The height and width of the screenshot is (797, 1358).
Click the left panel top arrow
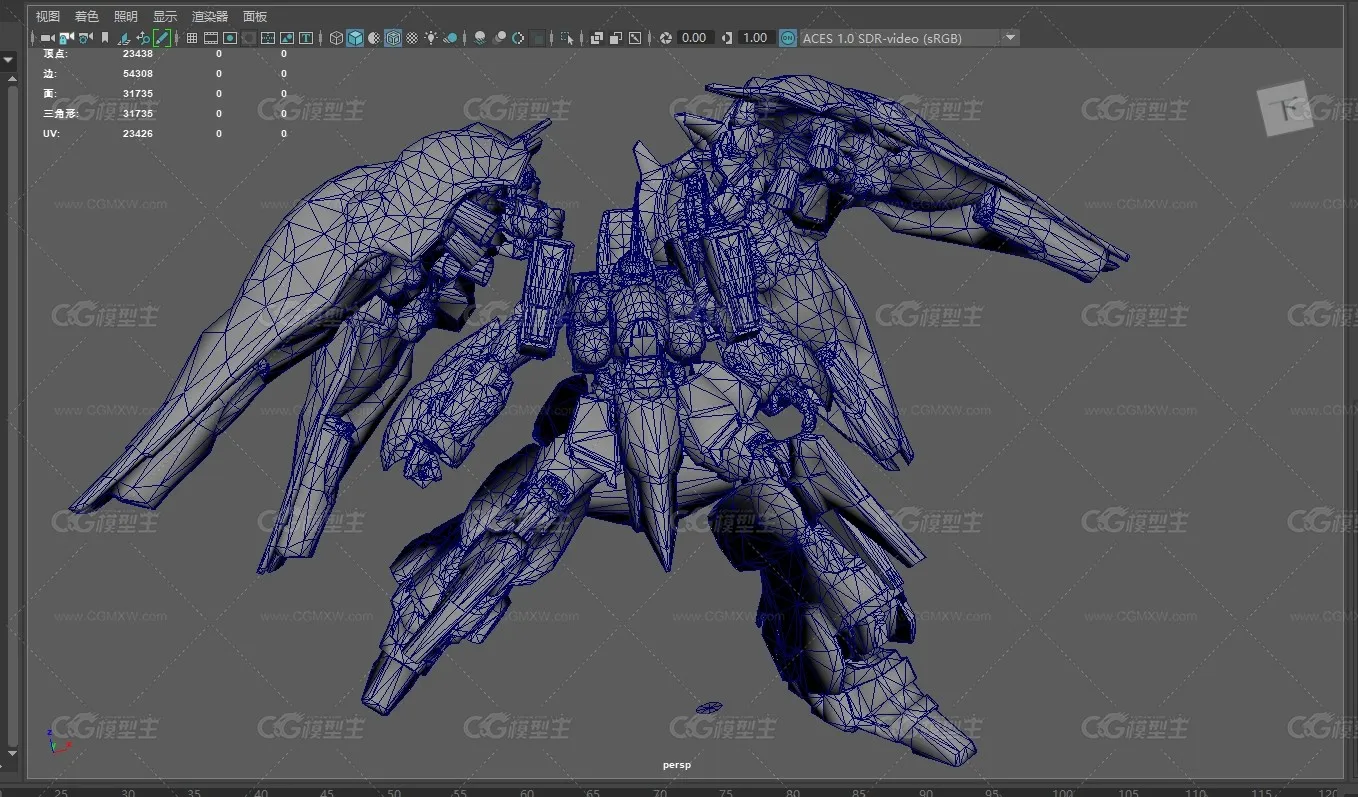[x=9, y=60]
